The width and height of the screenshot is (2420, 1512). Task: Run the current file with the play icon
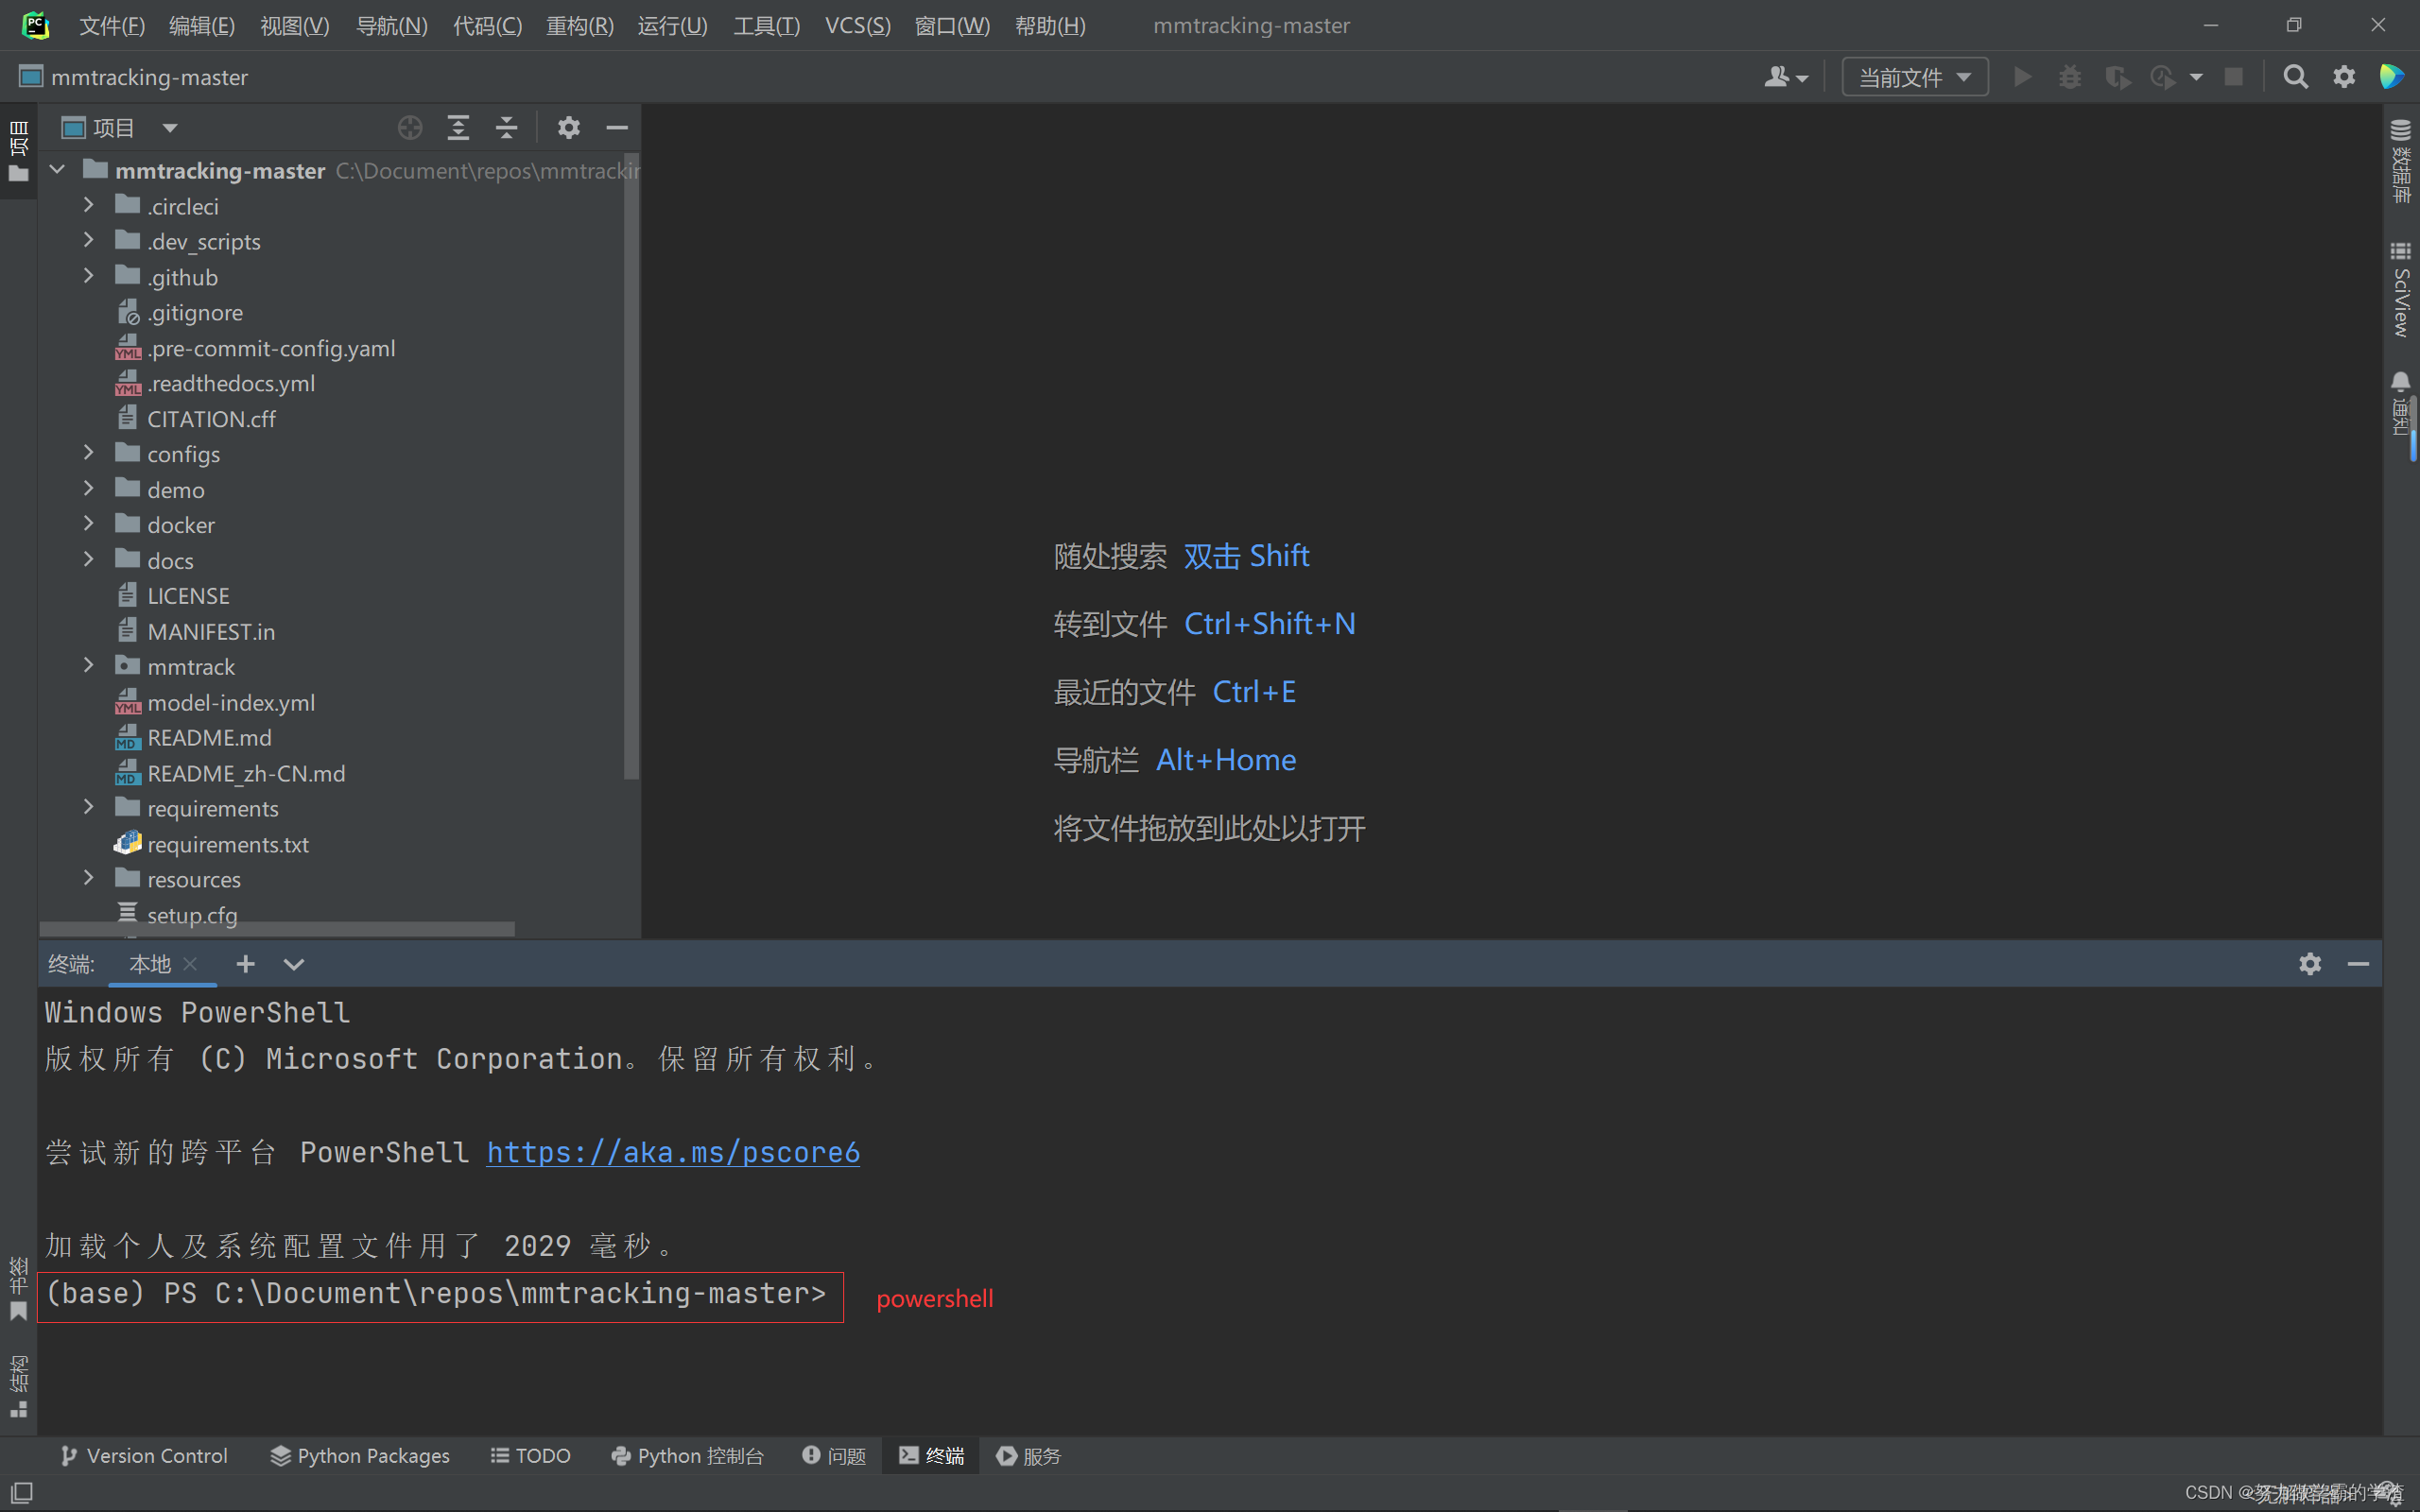pyautogui.click(x=2022, y=76)
